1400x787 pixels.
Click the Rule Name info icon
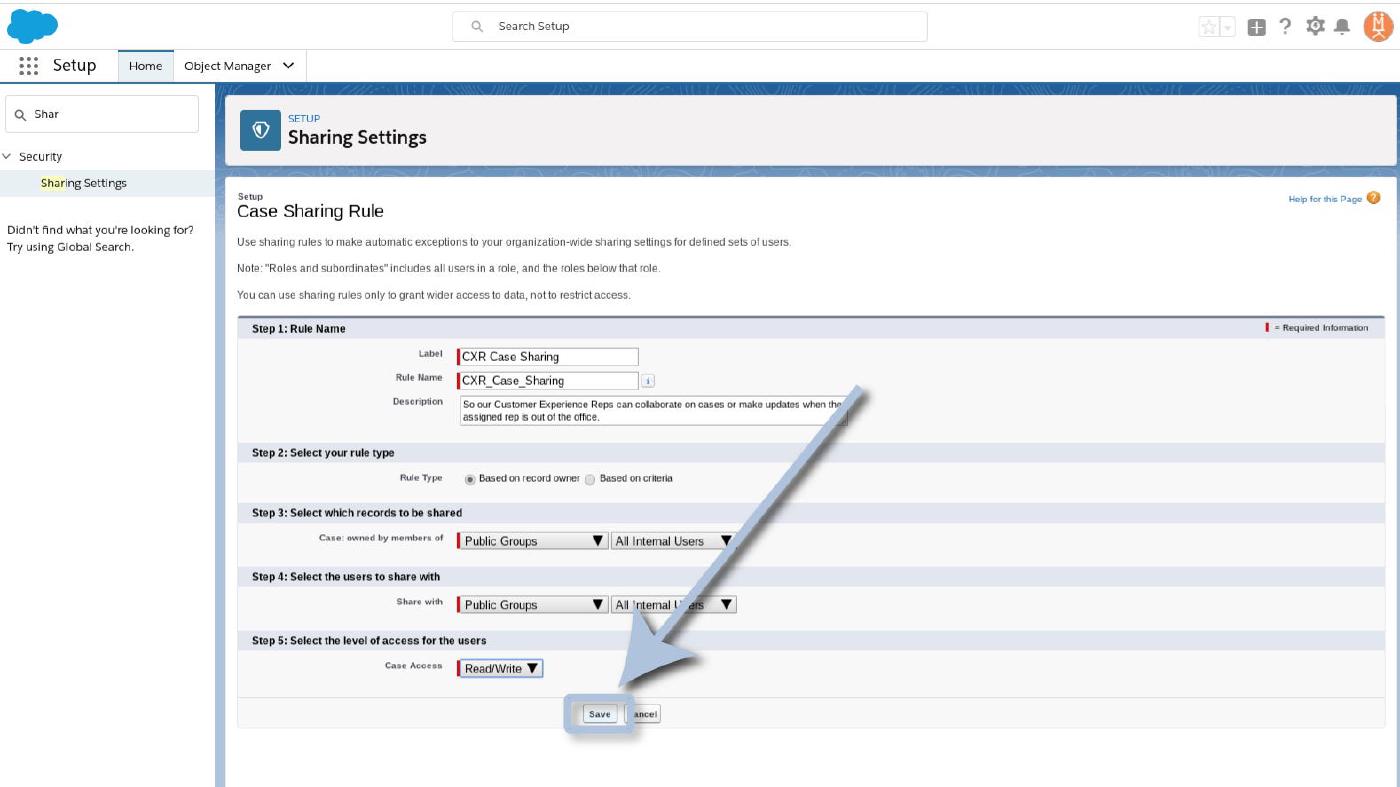[648, 381]
